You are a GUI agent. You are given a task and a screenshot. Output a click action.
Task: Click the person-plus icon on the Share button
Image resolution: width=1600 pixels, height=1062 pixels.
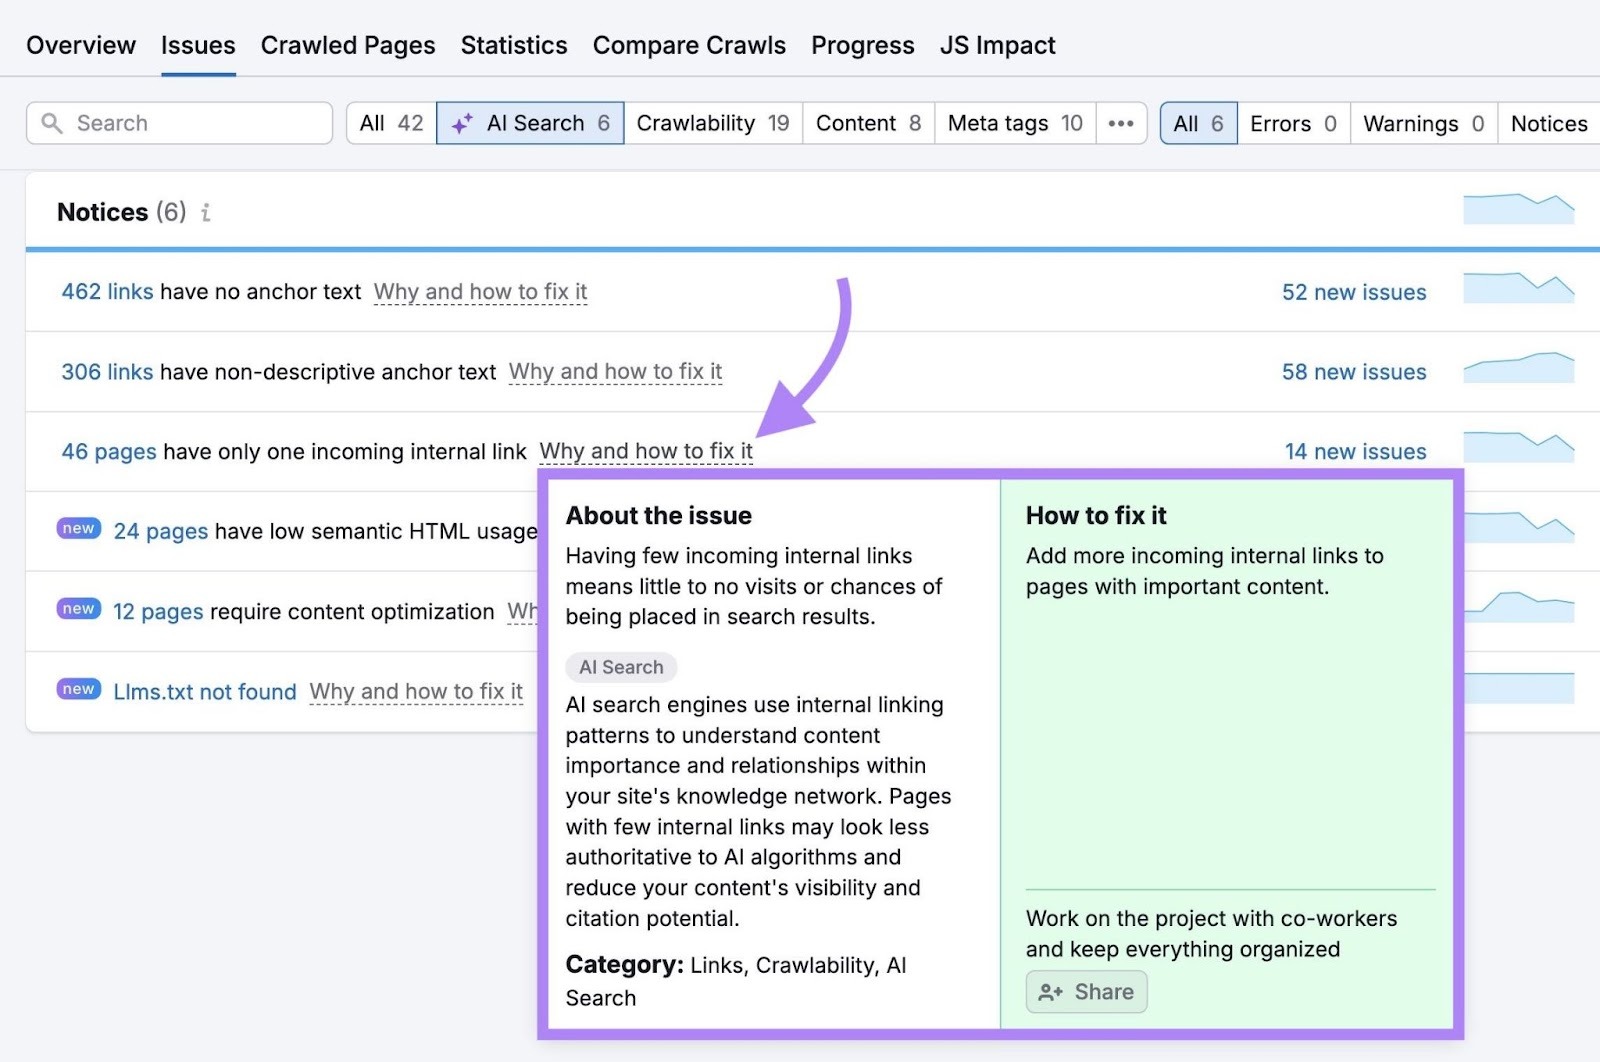coord(1049,991)
